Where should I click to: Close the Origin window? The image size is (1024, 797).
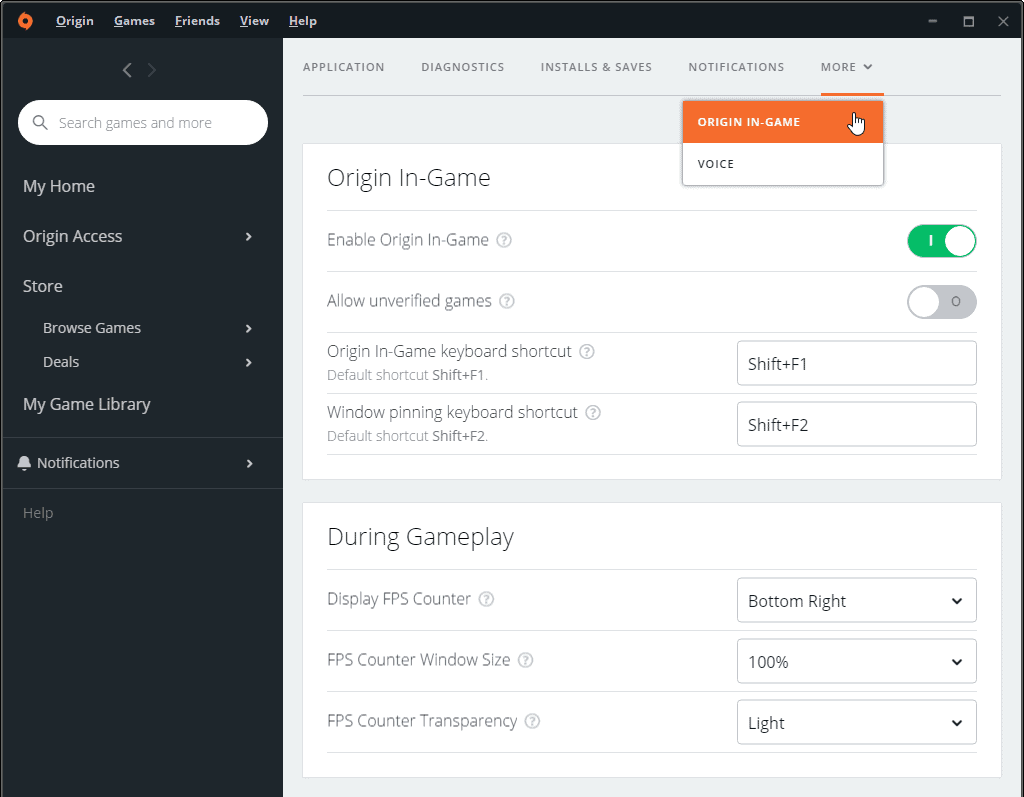tap(1004, 21)
